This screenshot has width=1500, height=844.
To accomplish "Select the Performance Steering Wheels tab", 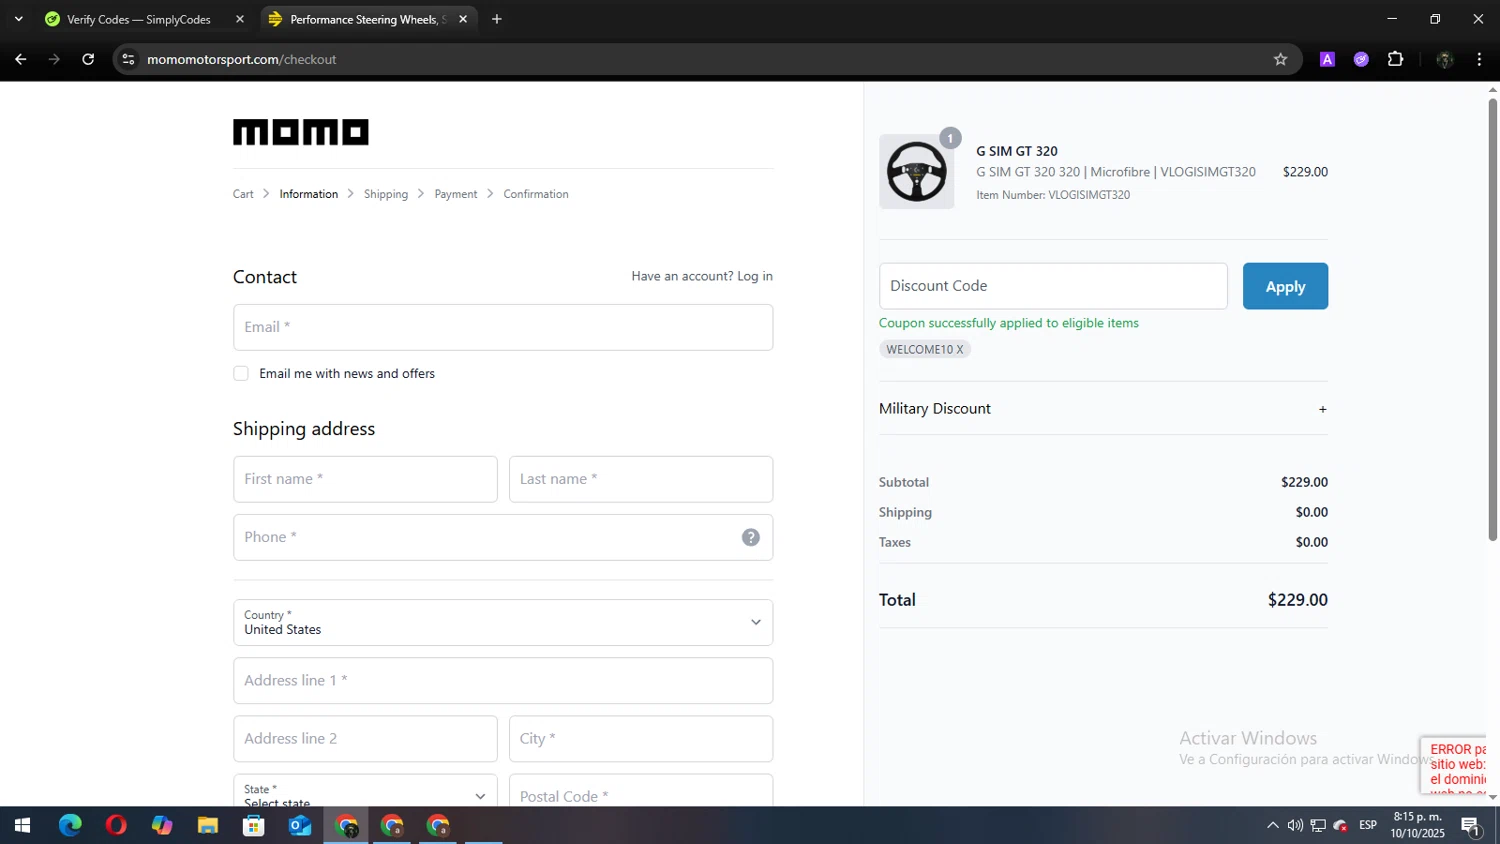I will [x=367, y=19].
